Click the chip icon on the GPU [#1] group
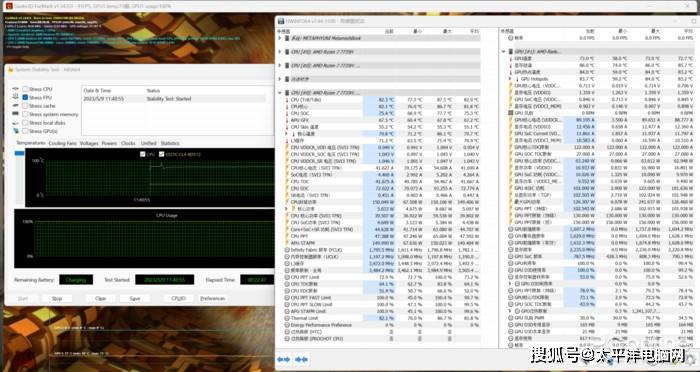 511,52
